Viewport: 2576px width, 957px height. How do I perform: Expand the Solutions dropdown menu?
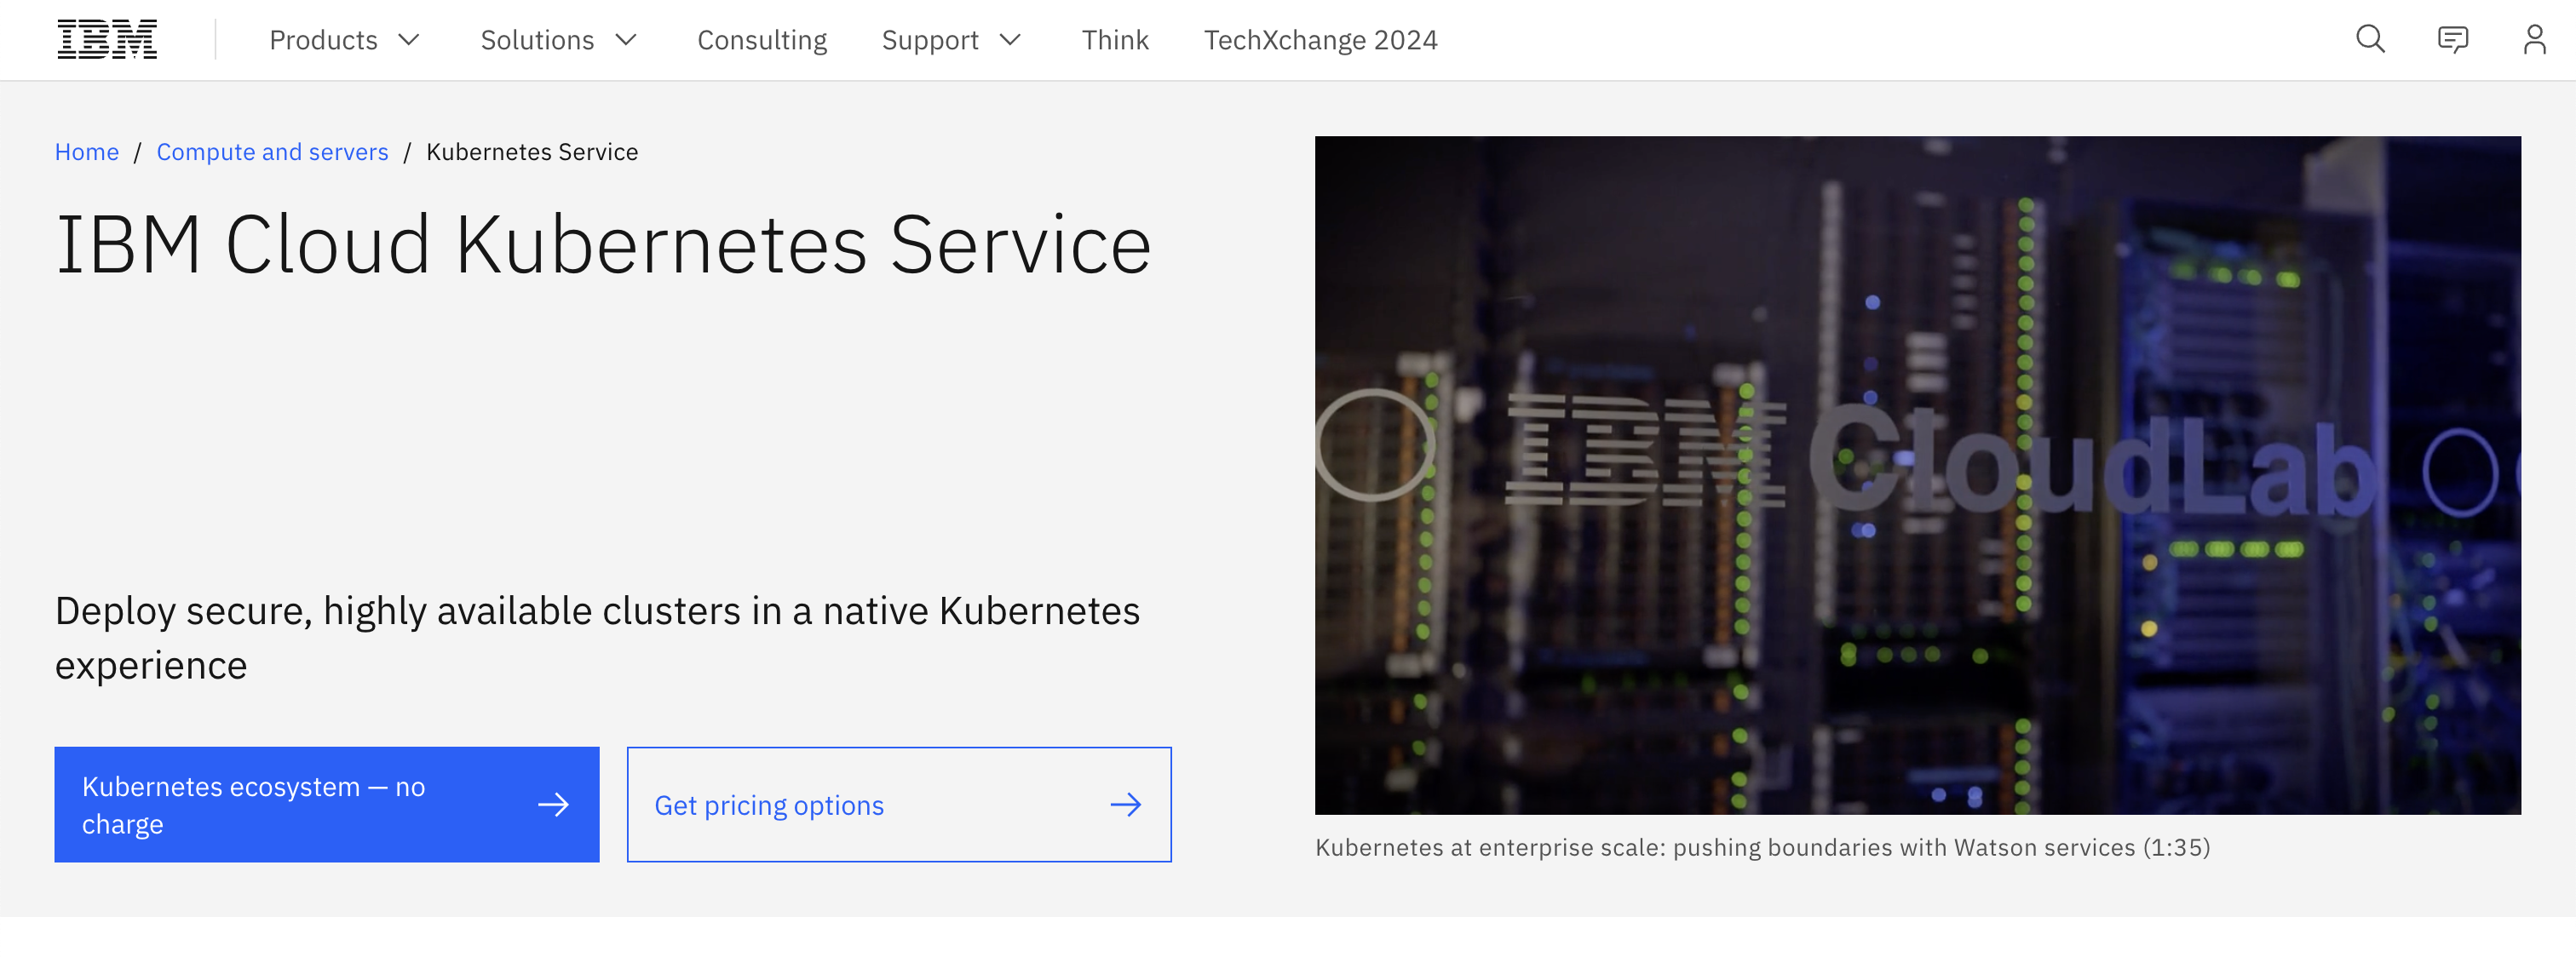(558, 40)
